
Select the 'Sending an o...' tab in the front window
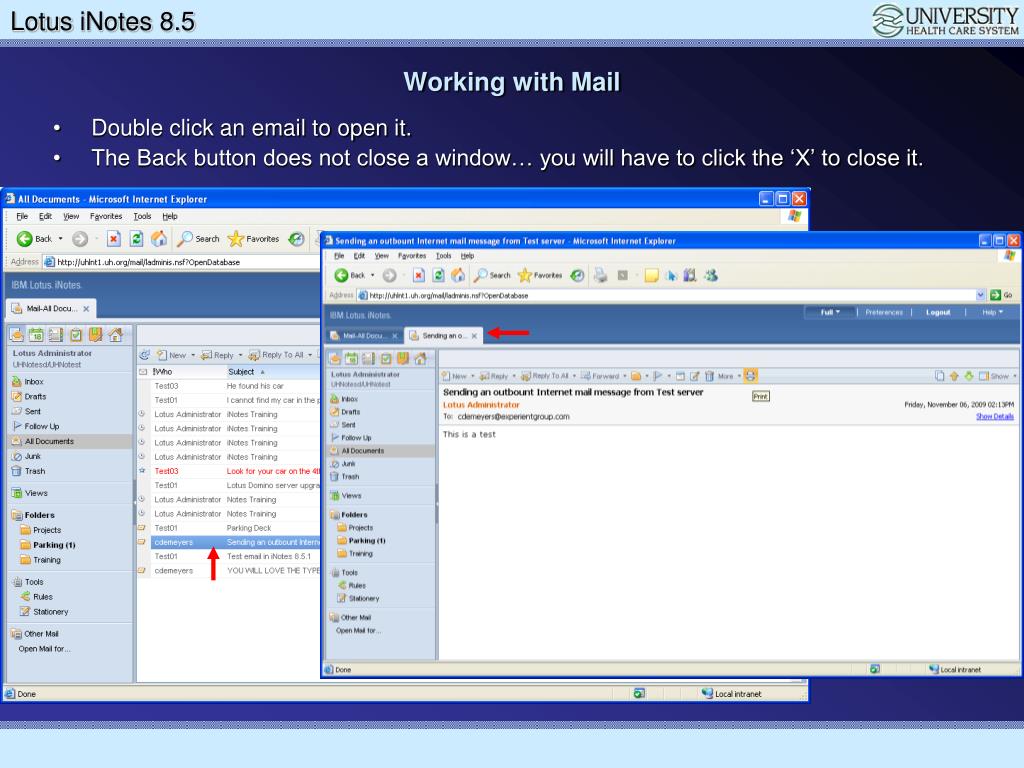pos(444,336)
